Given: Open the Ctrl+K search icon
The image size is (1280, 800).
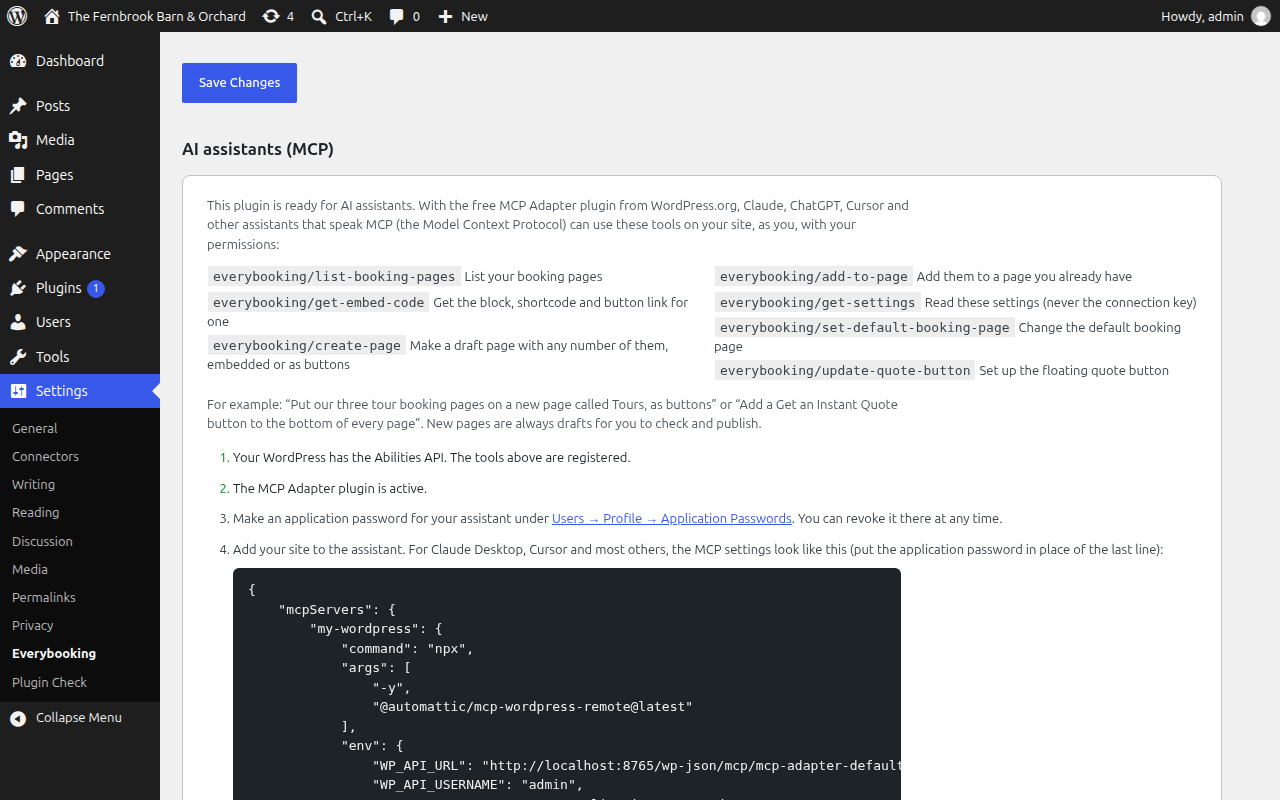Looking at the screenshot, I should pyautogui.click(x=319, y=16).
